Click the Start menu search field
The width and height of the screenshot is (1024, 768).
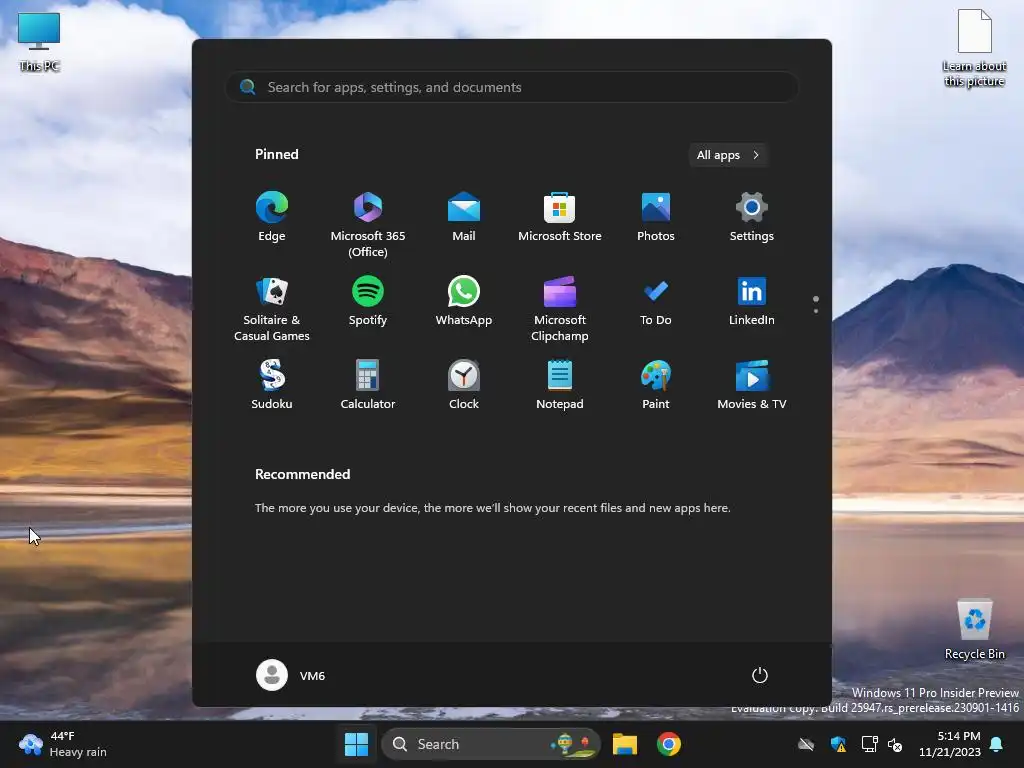[x=512, y=87]
